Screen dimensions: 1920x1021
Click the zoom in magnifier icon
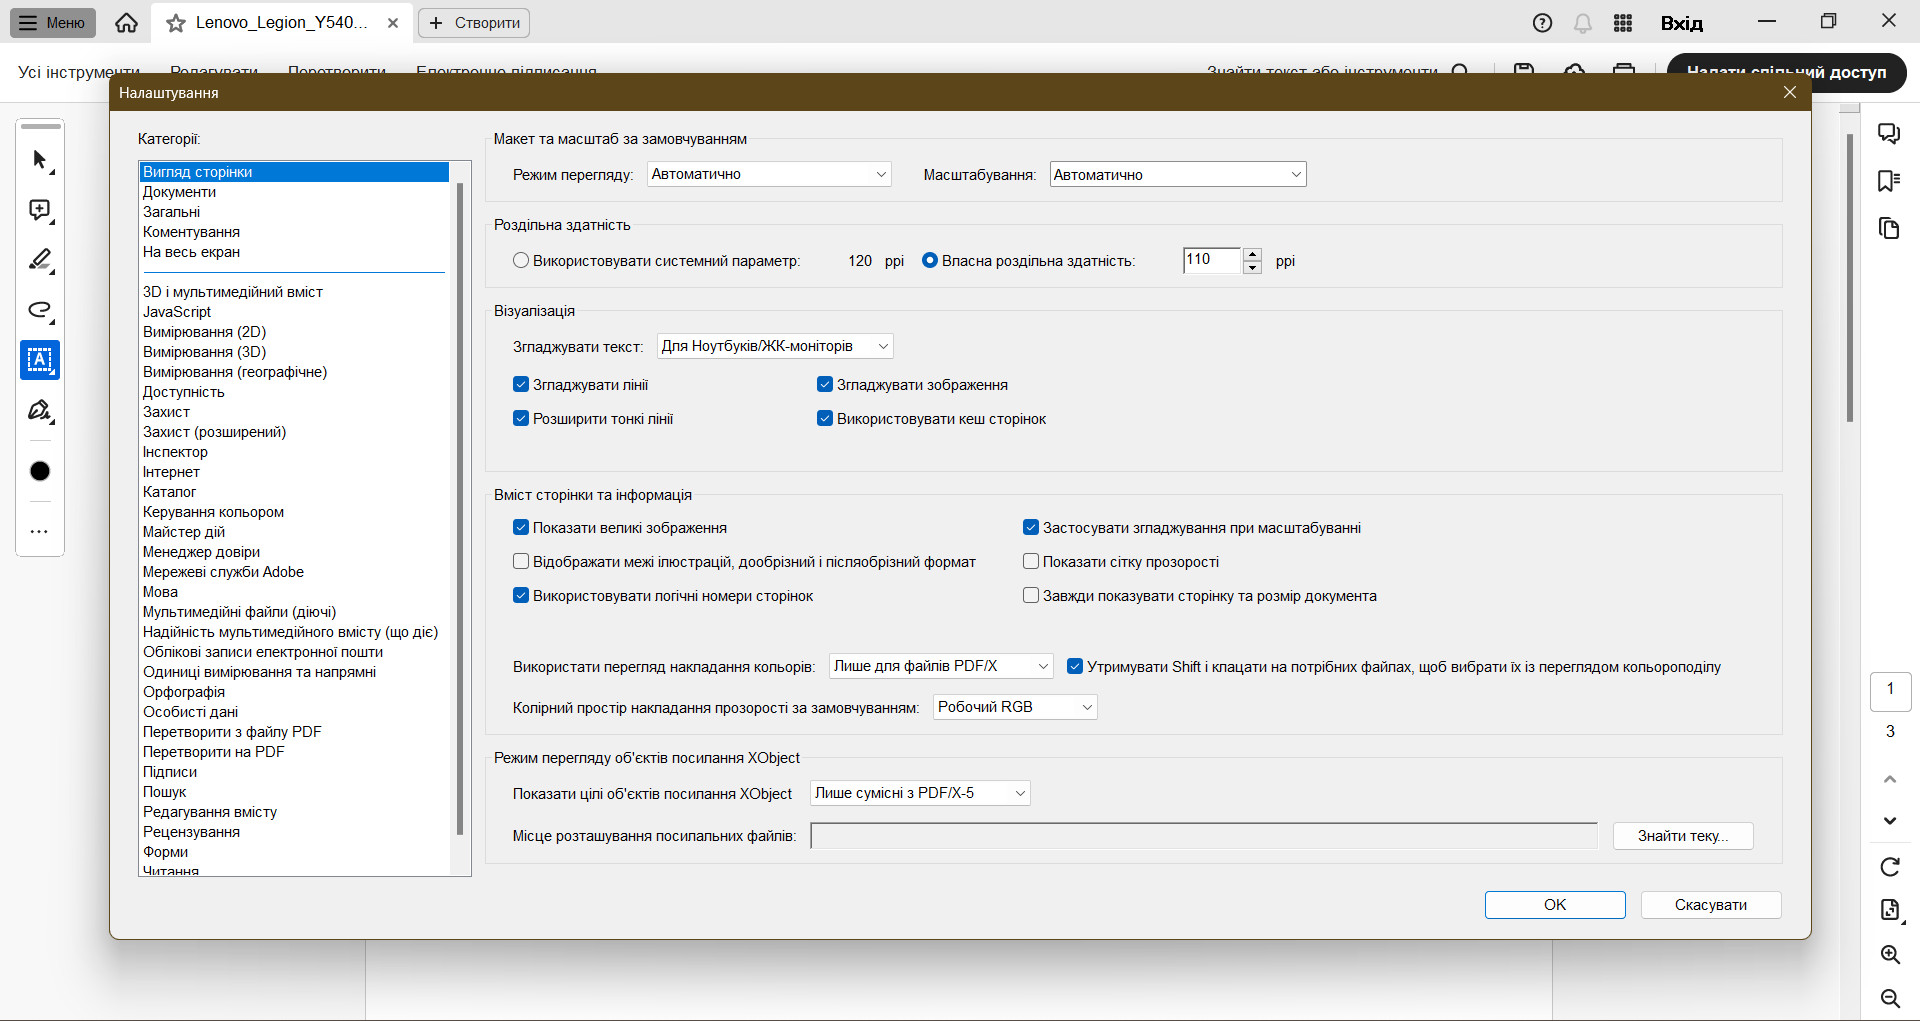(1889, 955)
